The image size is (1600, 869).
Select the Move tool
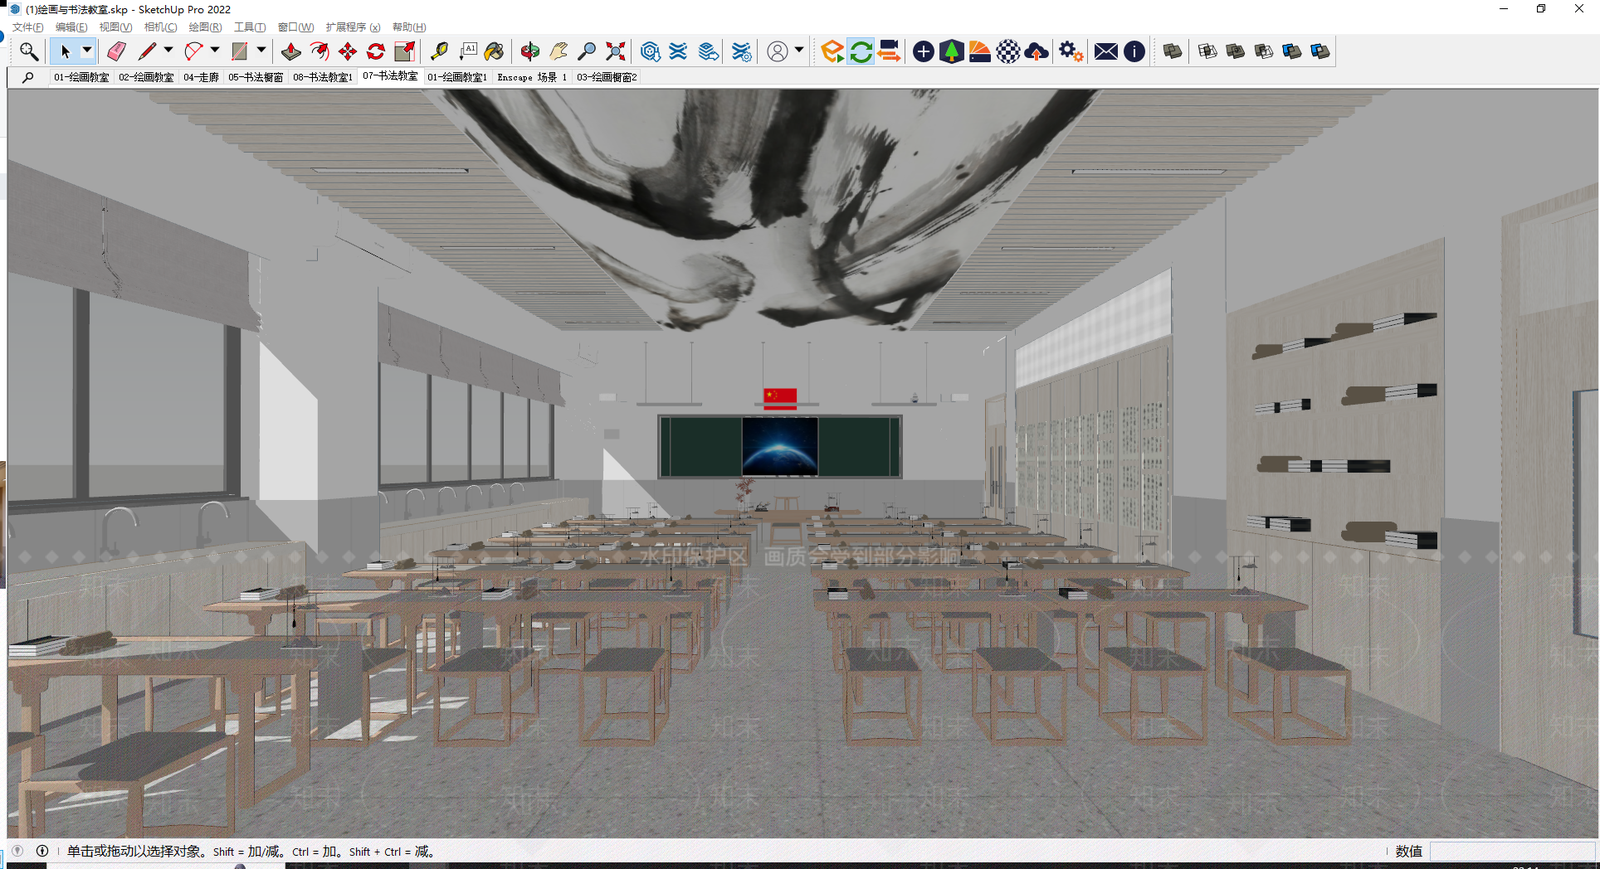tap(348, 51)
